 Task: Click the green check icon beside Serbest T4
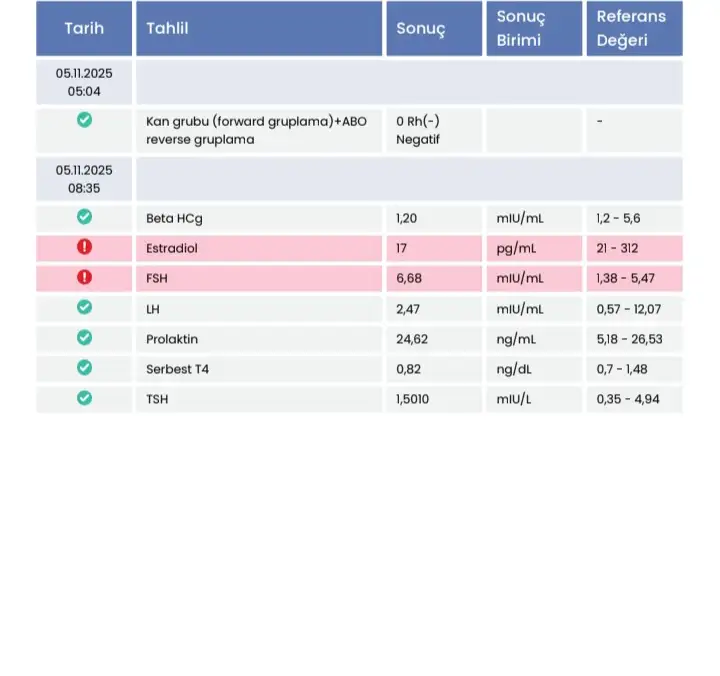click(x=84, y=368)
